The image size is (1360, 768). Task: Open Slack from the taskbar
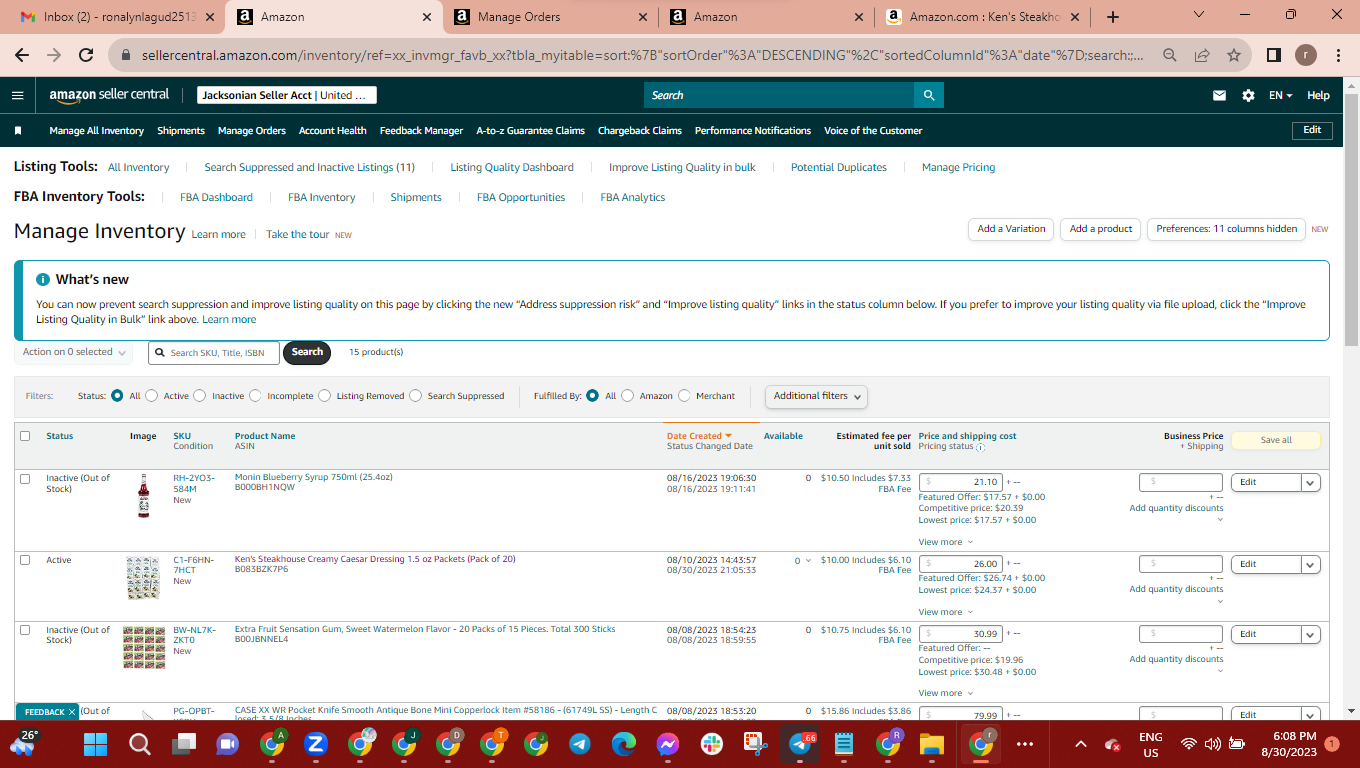tap(712, 744)
